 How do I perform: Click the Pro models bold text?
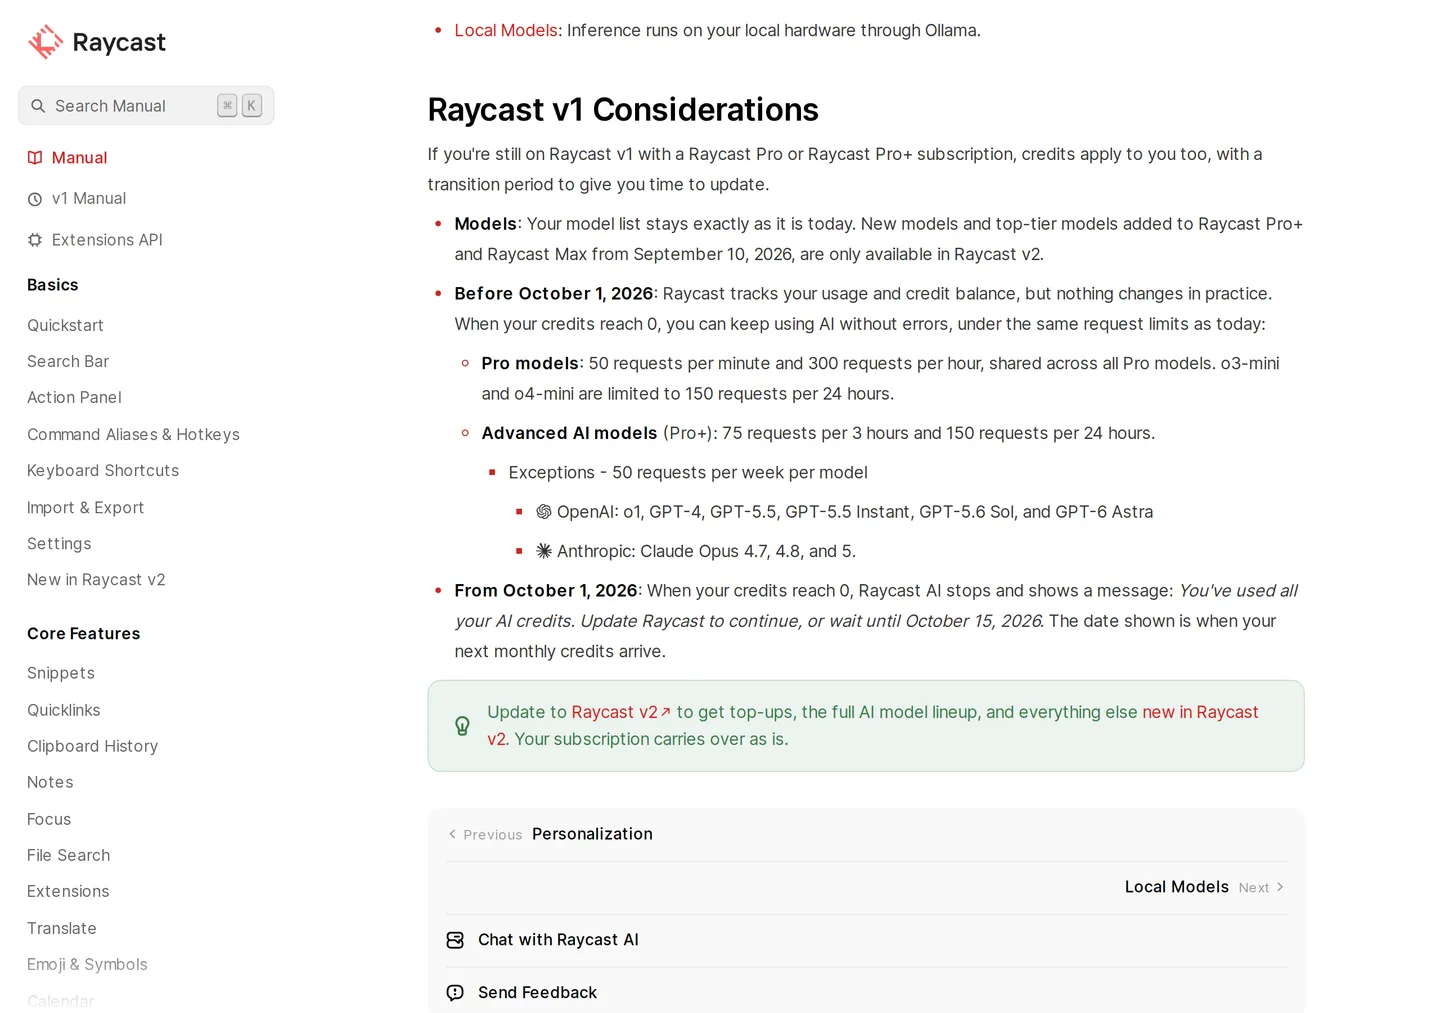[530, 364]
